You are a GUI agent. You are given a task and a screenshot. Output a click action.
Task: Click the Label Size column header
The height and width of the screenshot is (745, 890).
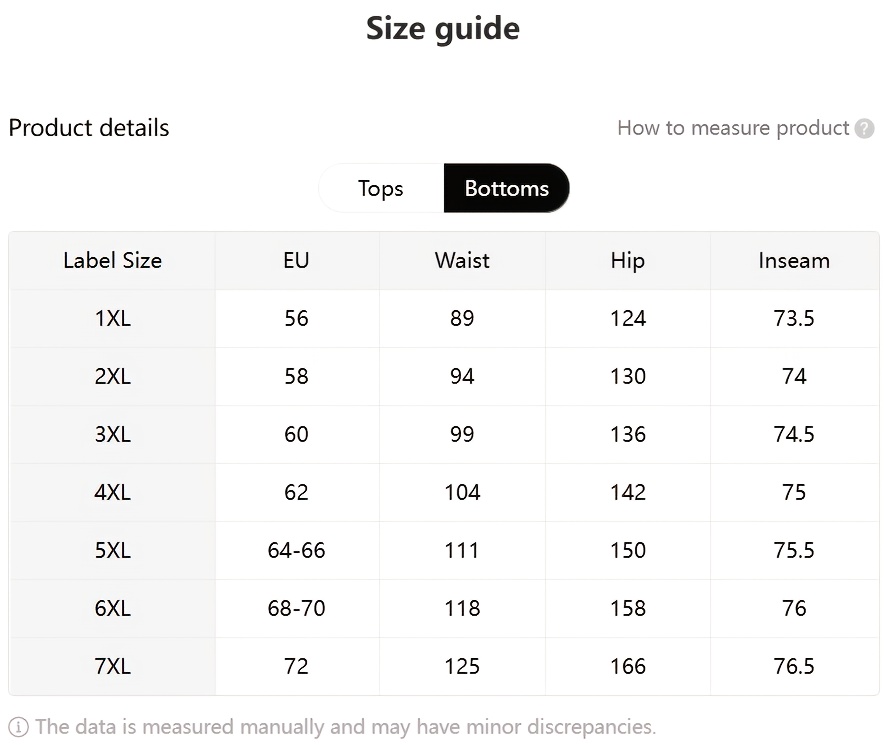[x=112, y=260]
